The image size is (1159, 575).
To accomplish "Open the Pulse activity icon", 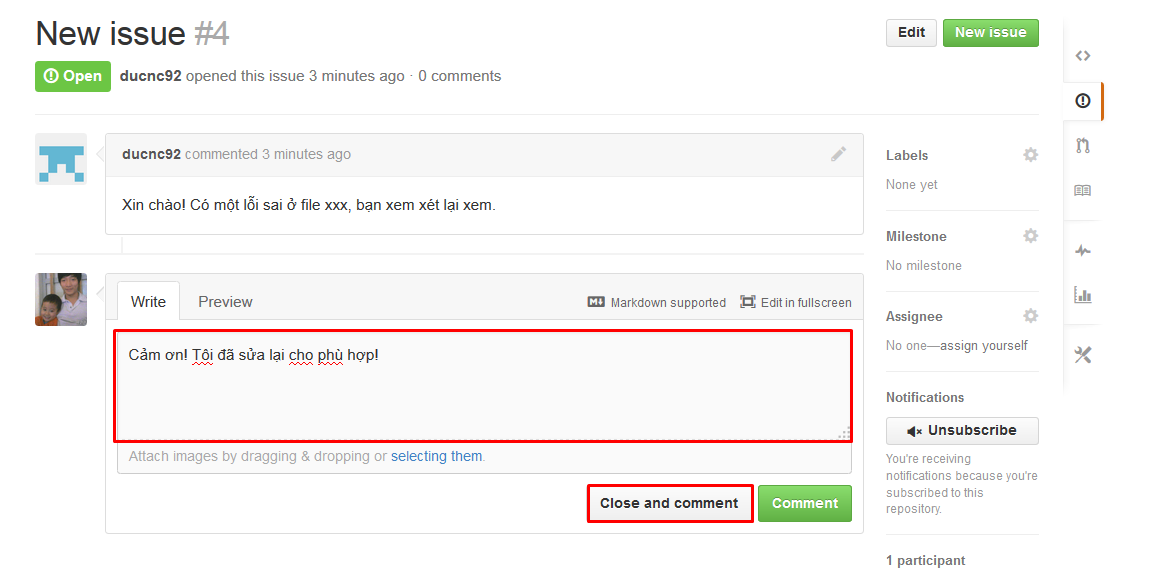I will pyautogui.click(x=1082, y=251).
